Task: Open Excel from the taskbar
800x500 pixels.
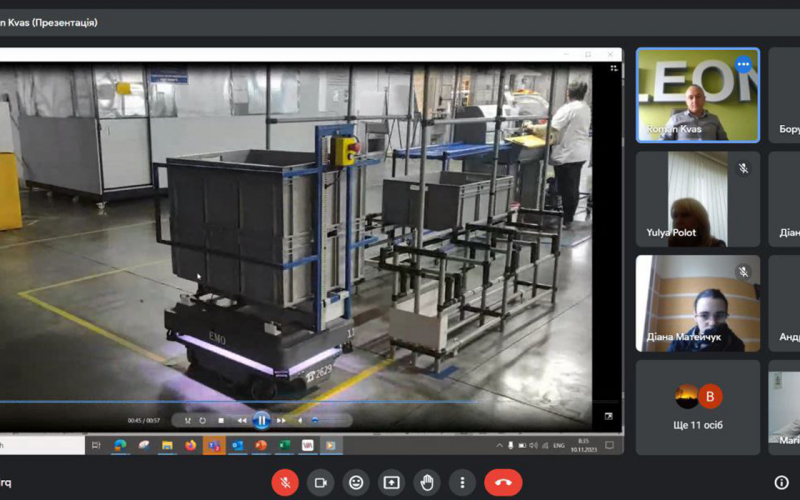Action: pyautogui.click(x=284, y=445)
